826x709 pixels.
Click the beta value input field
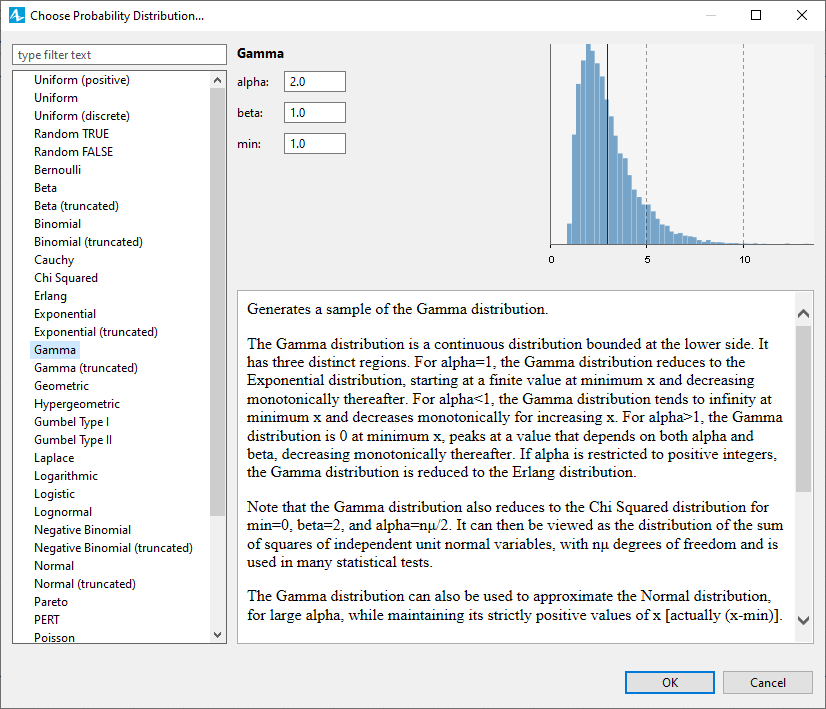point(315,113)
